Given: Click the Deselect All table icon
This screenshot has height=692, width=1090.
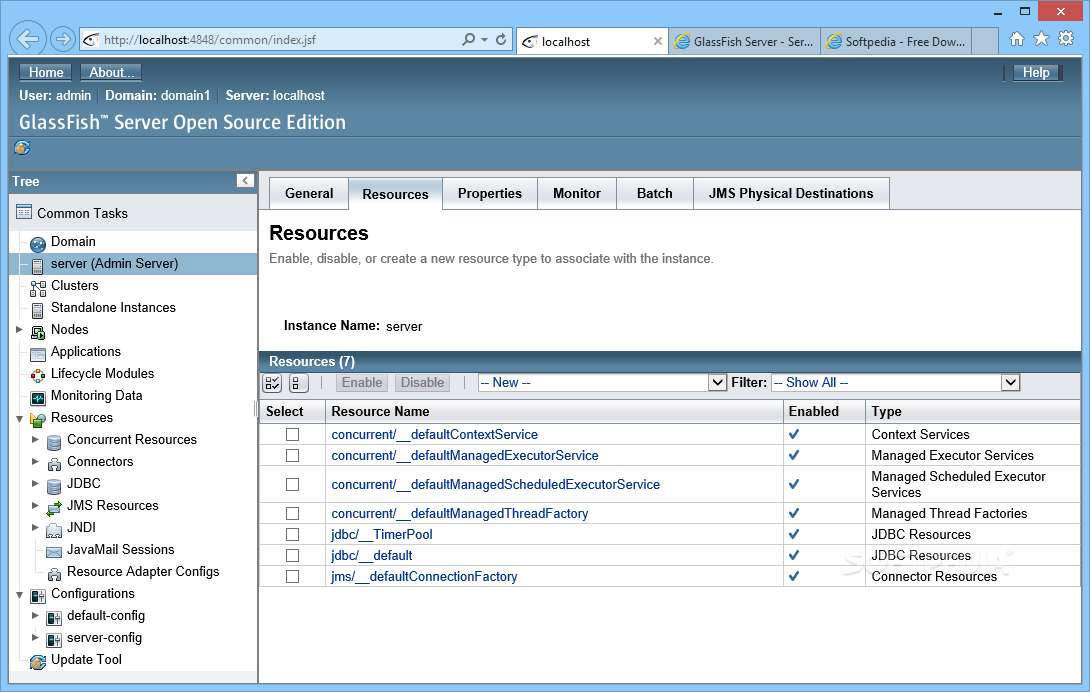Looking at the screenshot, I should [298, 383].
